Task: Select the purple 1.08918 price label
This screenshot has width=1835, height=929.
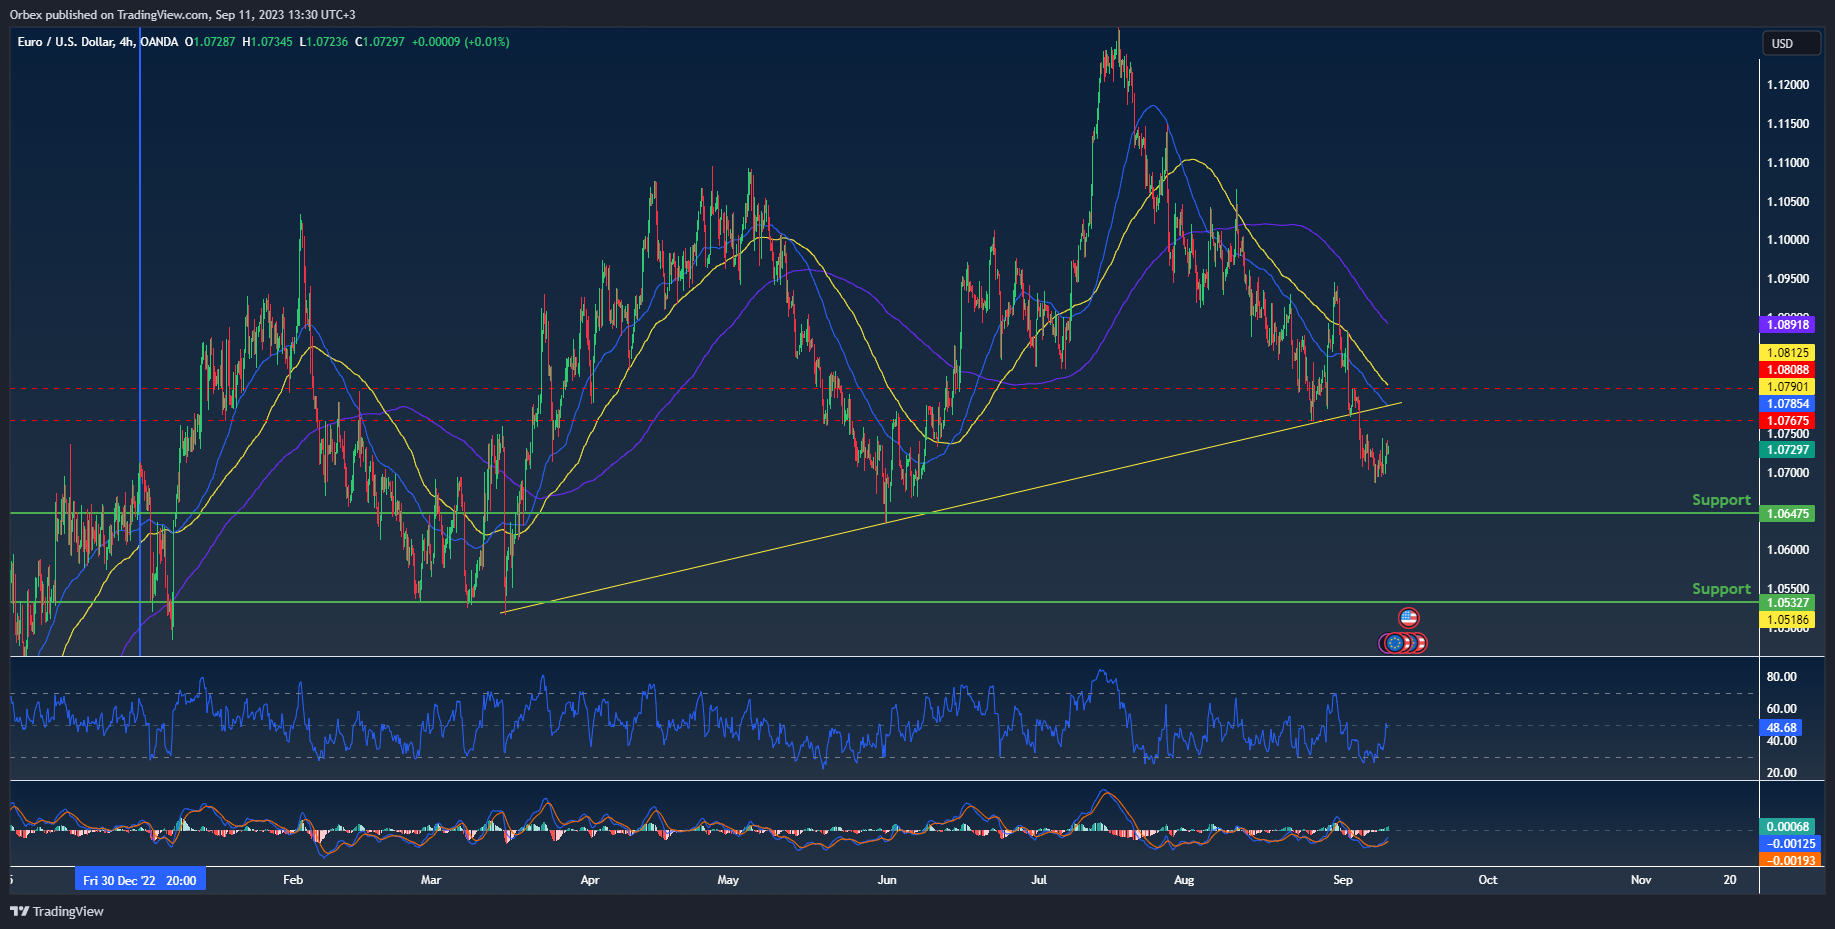Action: (x=1787, y=324)
